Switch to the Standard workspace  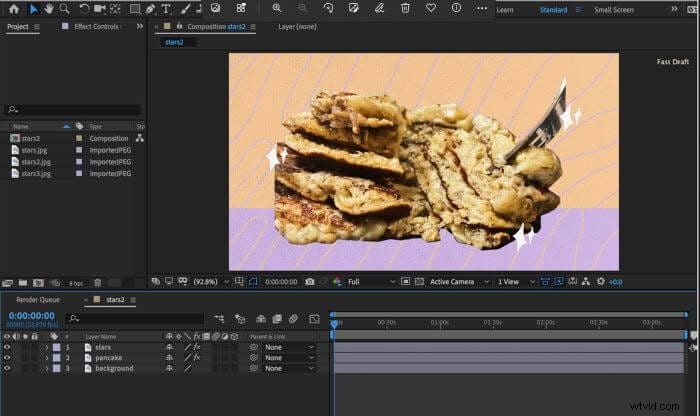pyautogui.click(x=554, y=9)
